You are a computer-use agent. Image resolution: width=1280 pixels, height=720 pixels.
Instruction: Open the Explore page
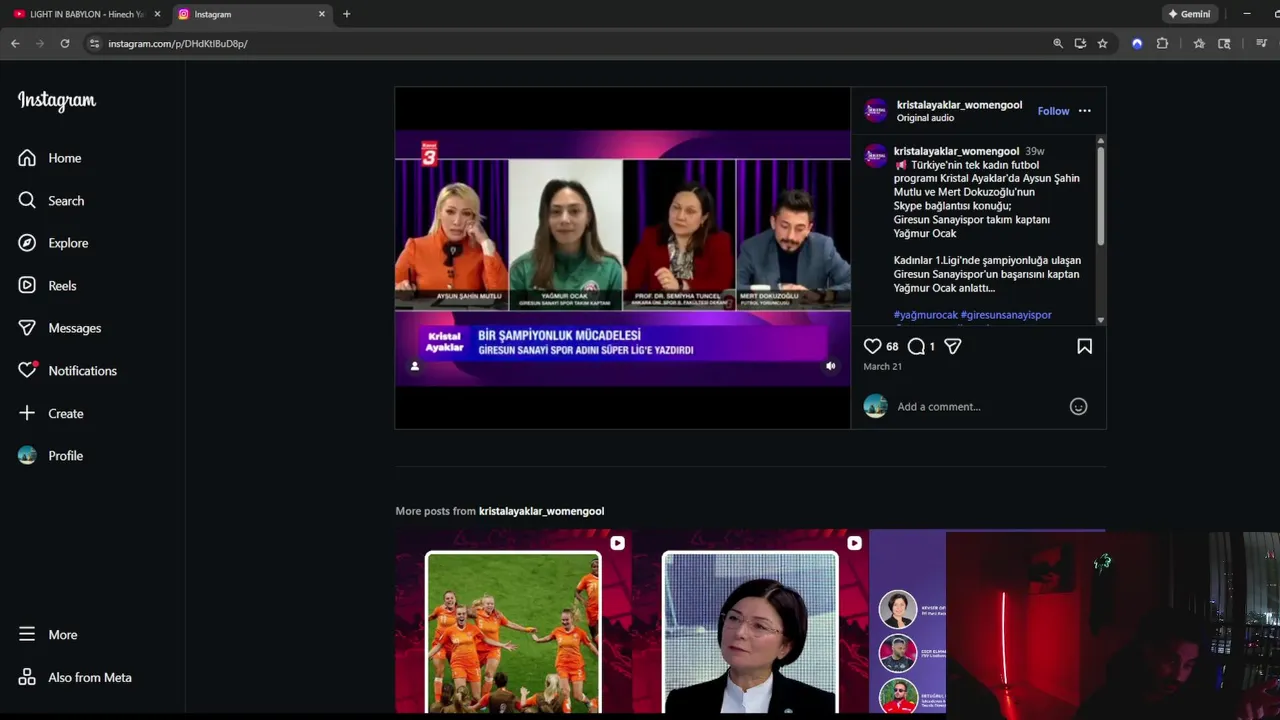pyautogui.click(x=53, y=243)
